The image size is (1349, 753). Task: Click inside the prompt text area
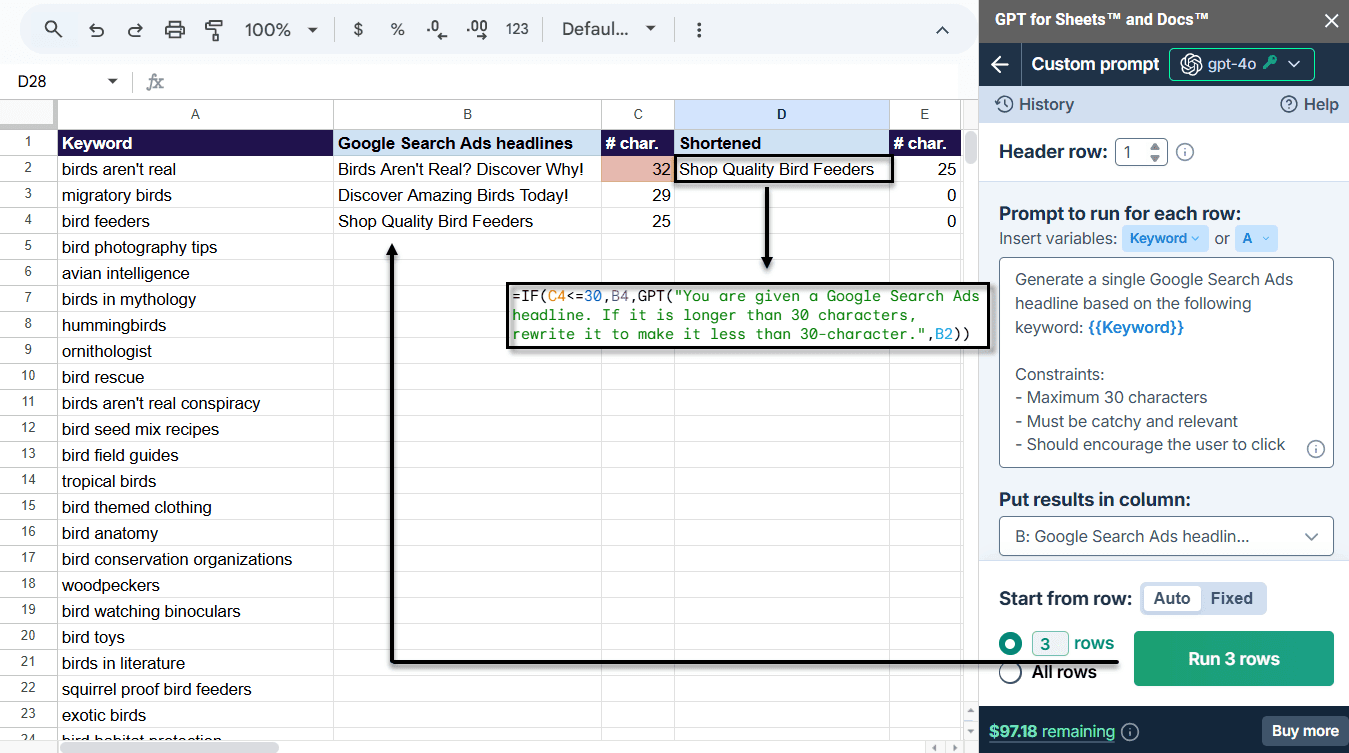tap(1166, 362)
